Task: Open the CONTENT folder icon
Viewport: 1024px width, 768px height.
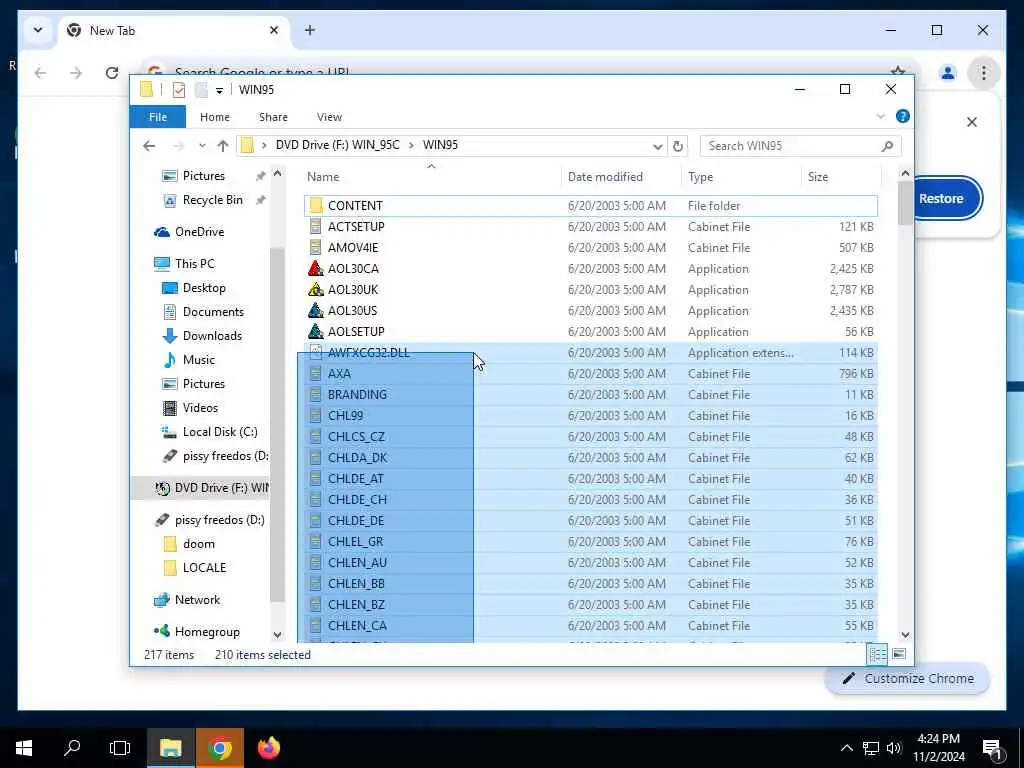Action: (316, 206)
